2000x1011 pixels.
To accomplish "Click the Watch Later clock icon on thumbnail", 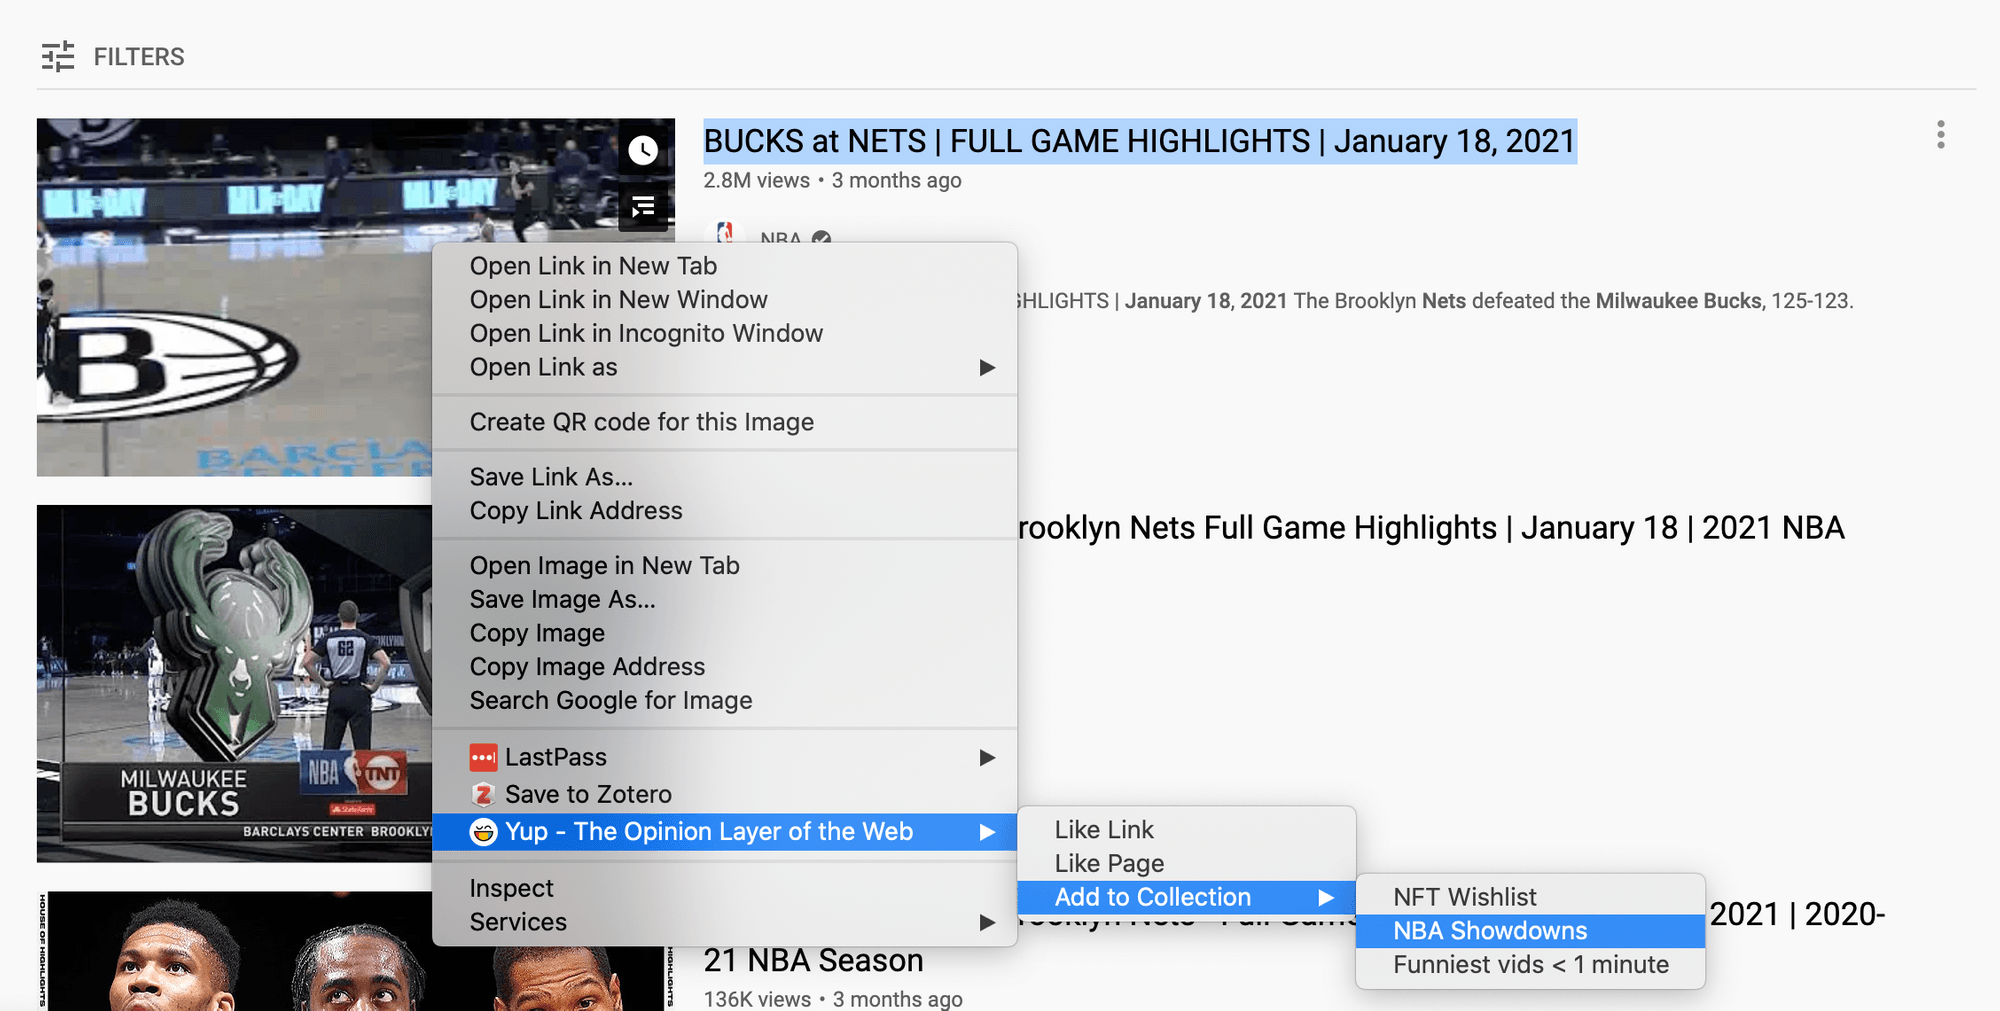I will point(643,151).
